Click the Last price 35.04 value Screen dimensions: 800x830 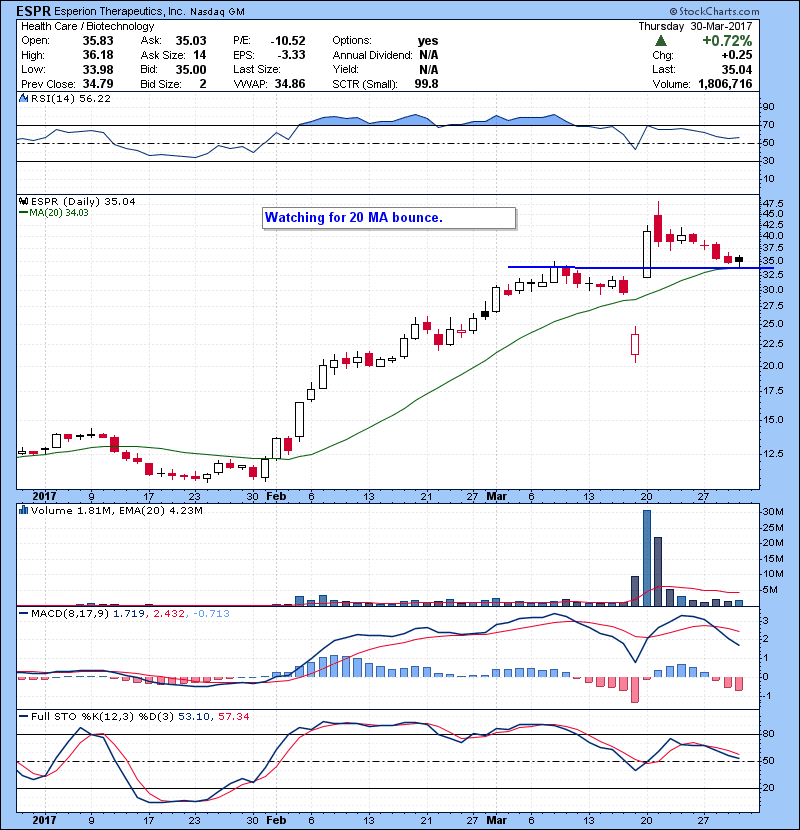tap(737, 69)
